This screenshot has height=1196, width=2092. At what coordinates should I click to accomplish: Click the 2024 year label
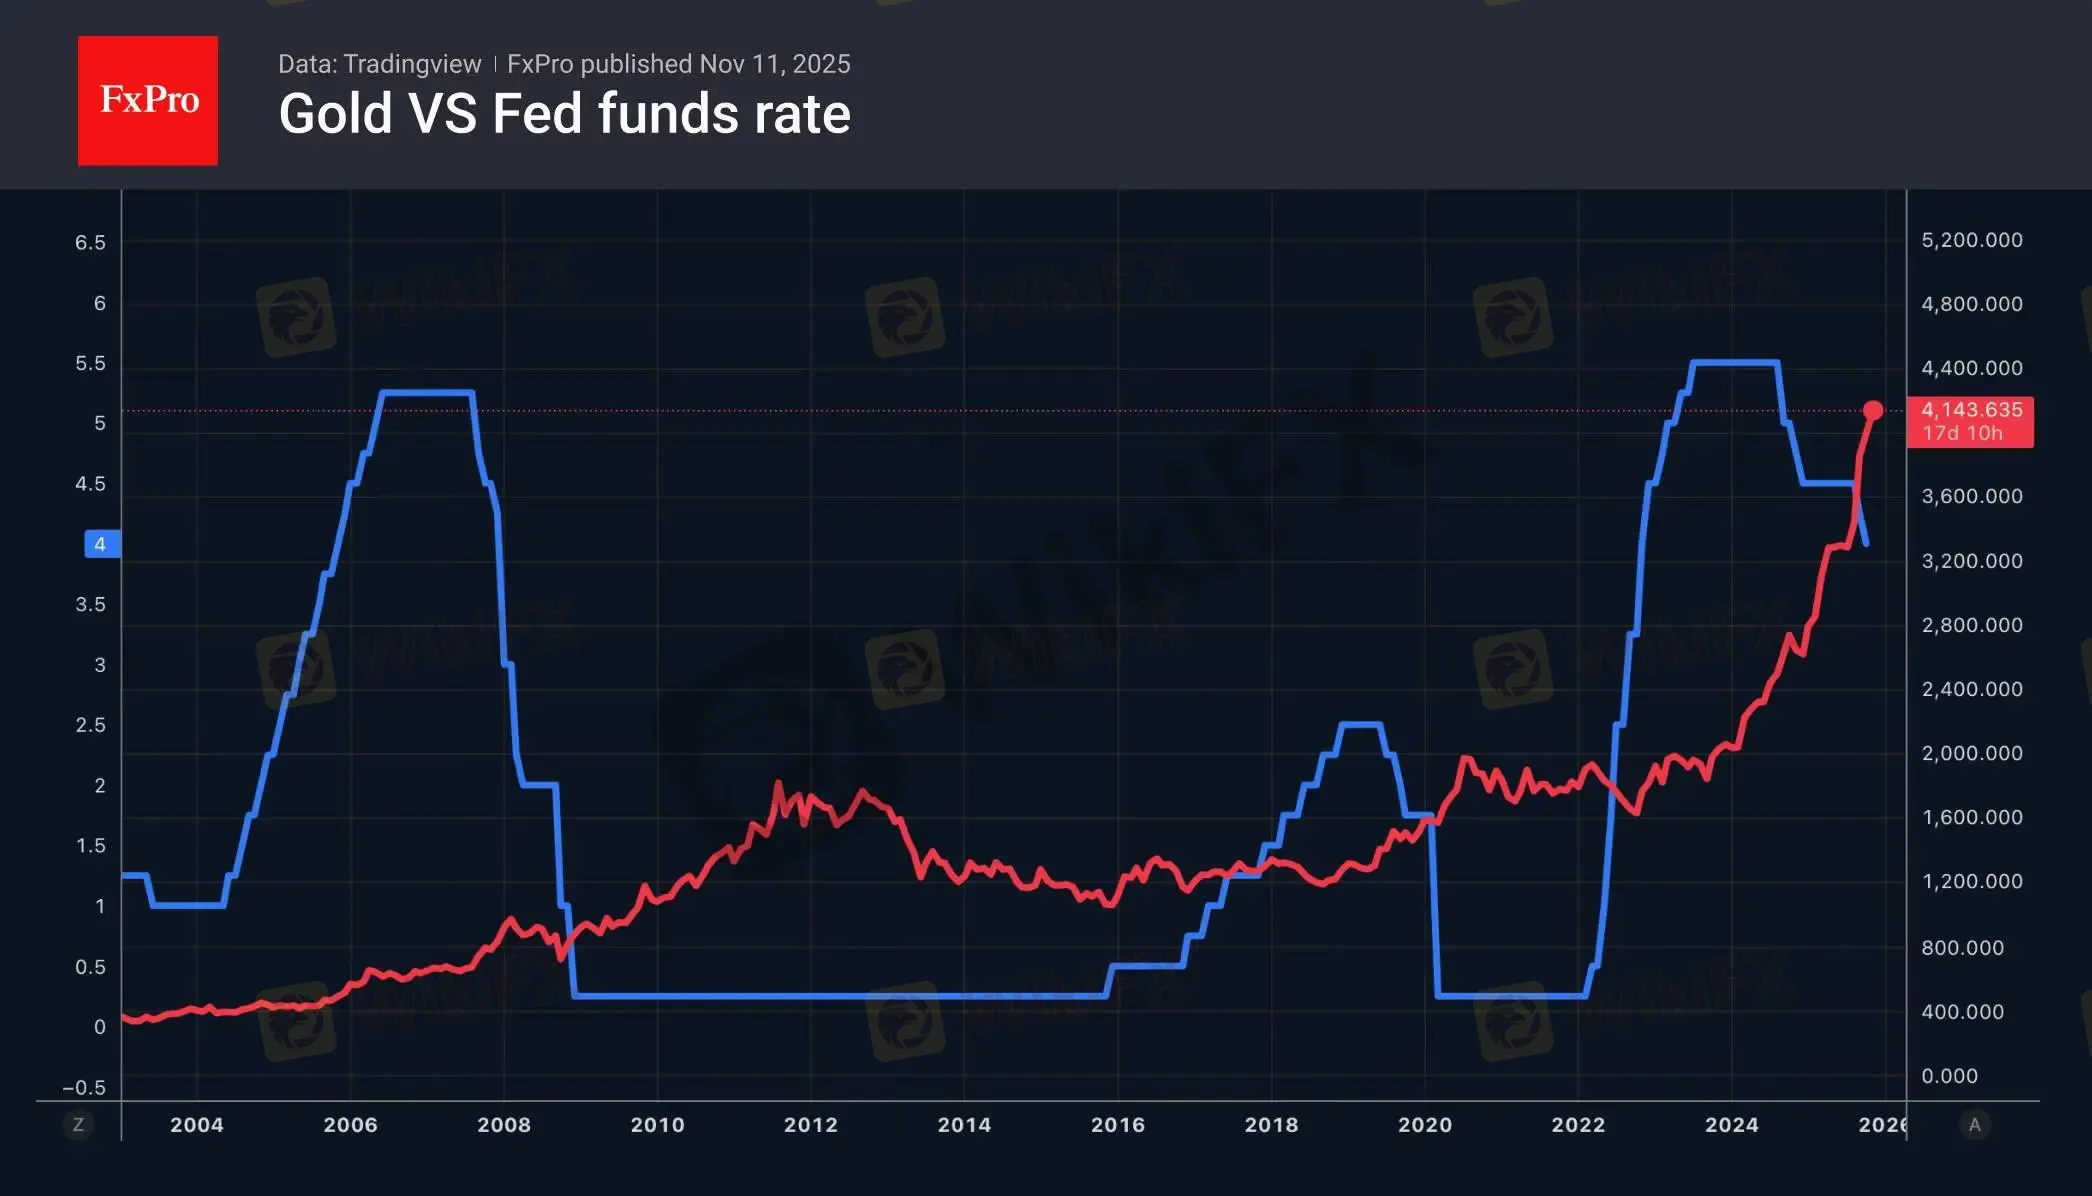point(1732,1125)
